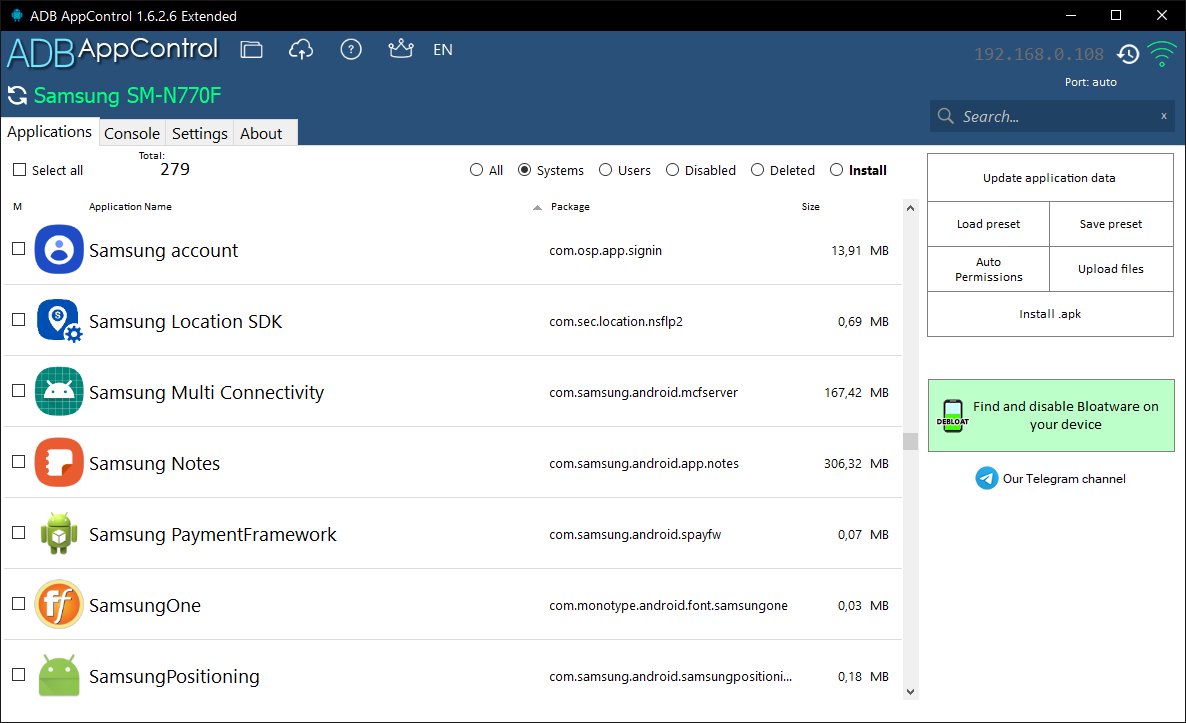Click the Install .apk button
Image resolution: width=1186 pixels, height=723 pixels.
pos(1050,314)
